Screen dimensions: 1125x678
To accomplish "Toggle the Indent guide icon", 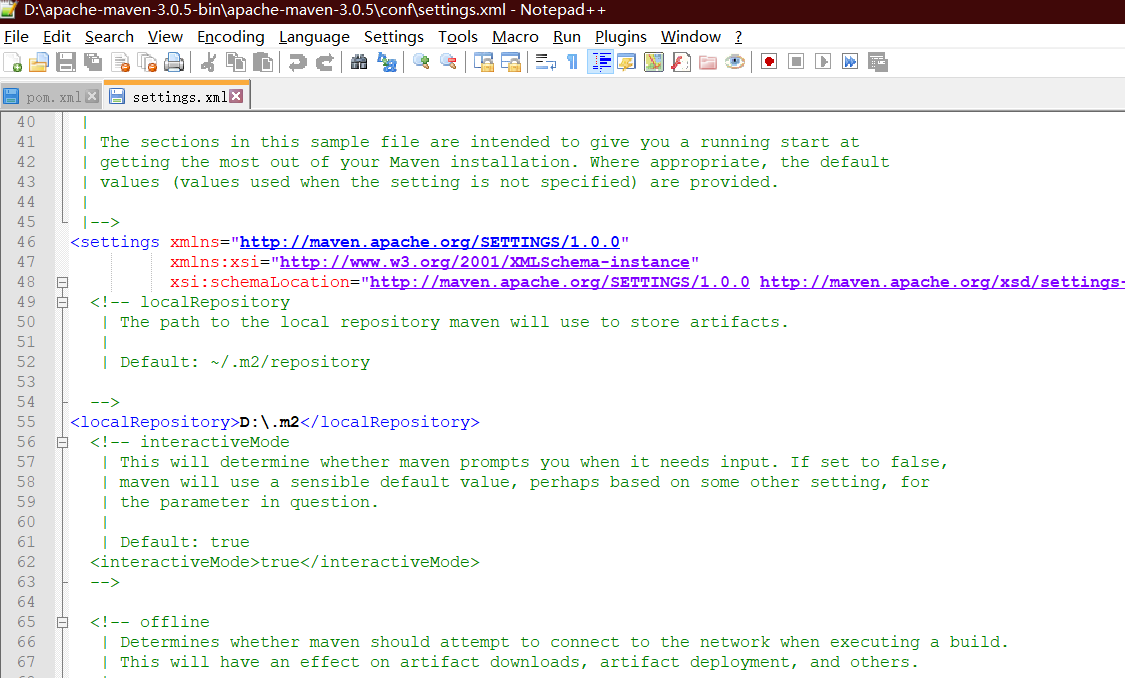I will [x=600, y=62].
